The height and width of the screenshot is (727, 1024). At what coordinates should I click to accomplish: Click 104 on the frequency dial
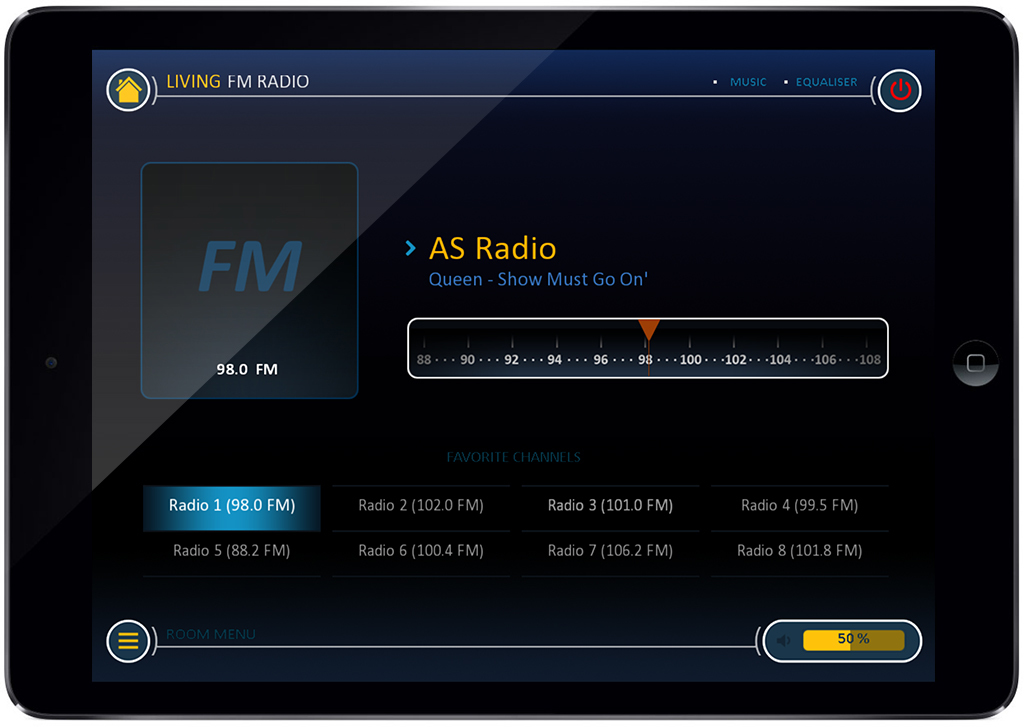(x=780, y=360)
